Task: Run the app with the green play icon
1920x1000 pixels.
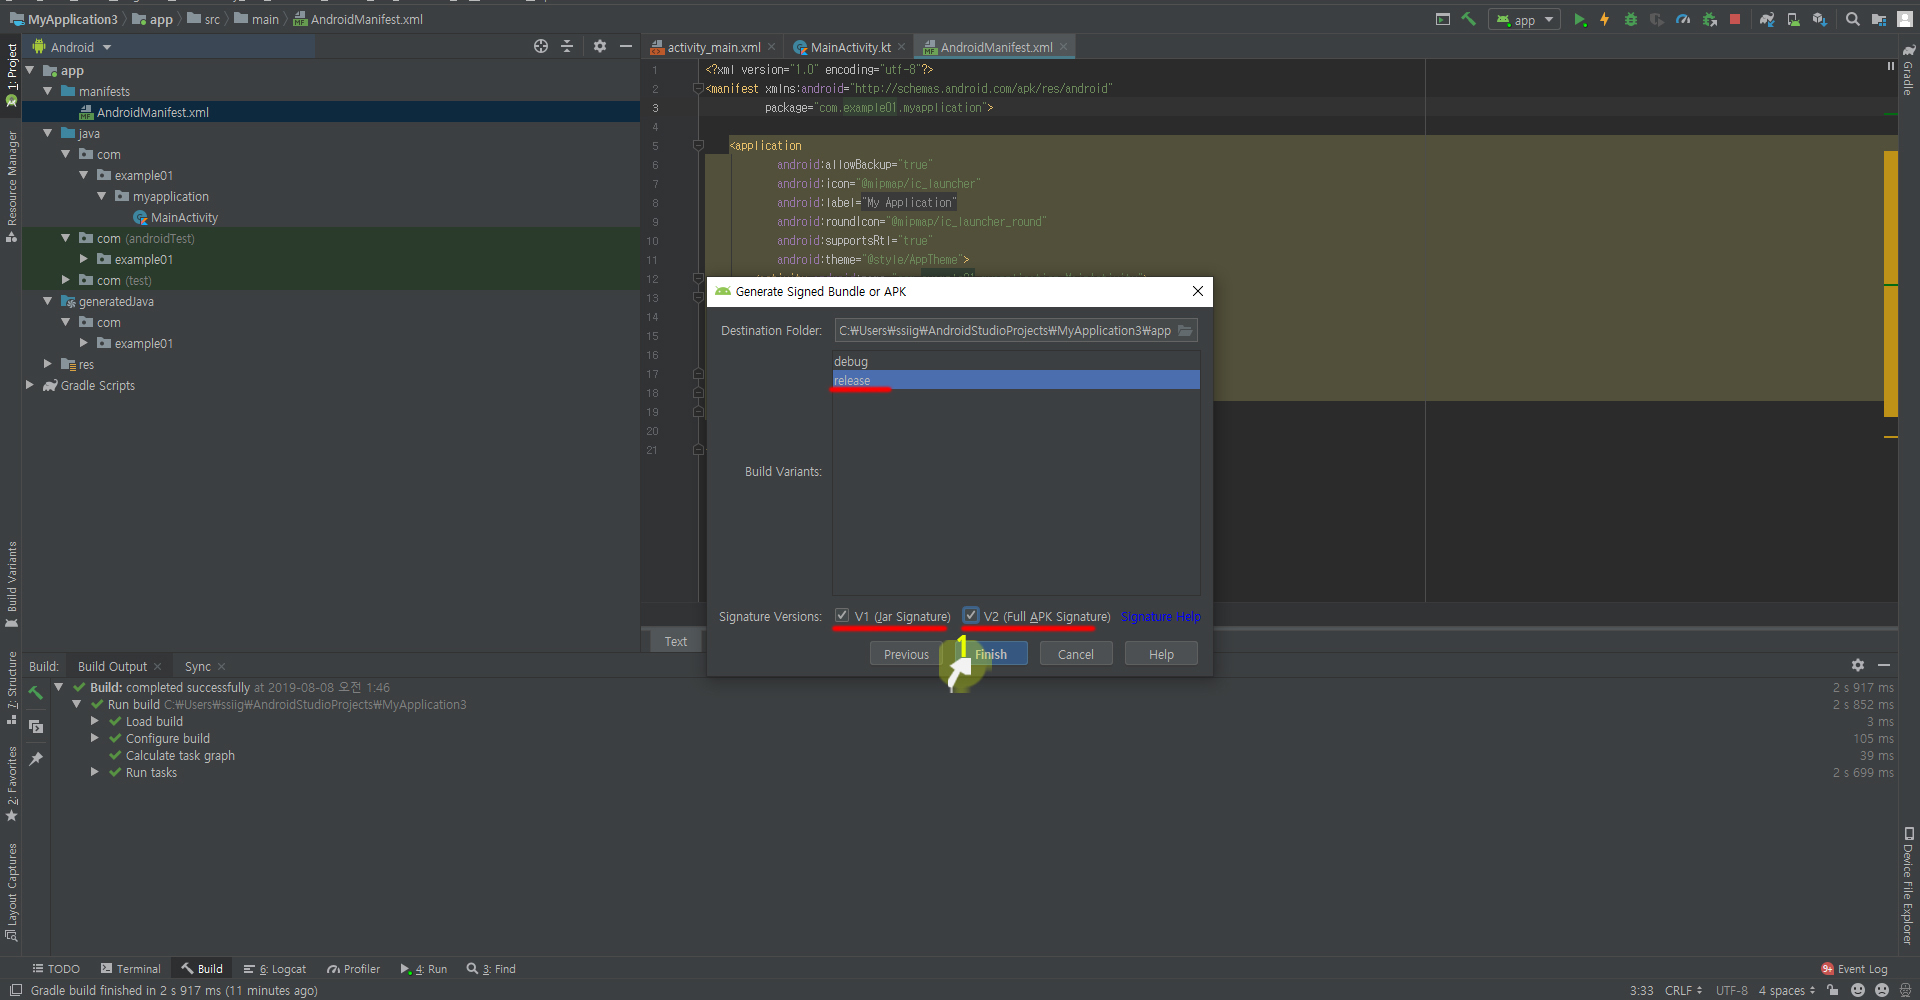Action: click(x=1579, y=19)
